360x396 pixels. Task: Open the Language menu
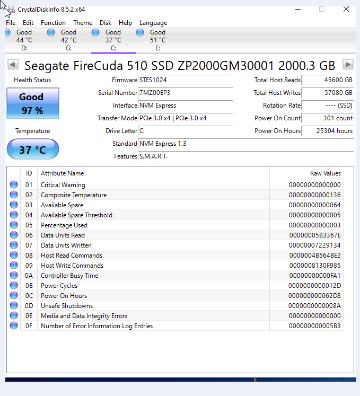pos(153,23)
